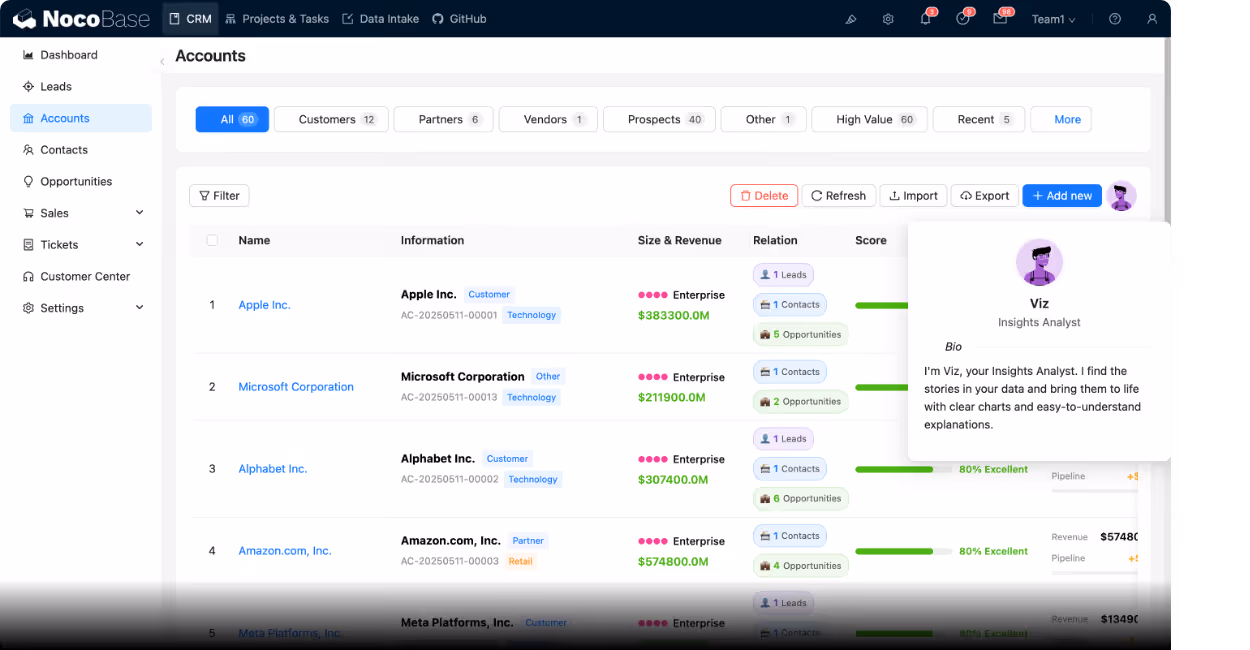
Task: Select the Customers filter tab
Action: [331, 120]
